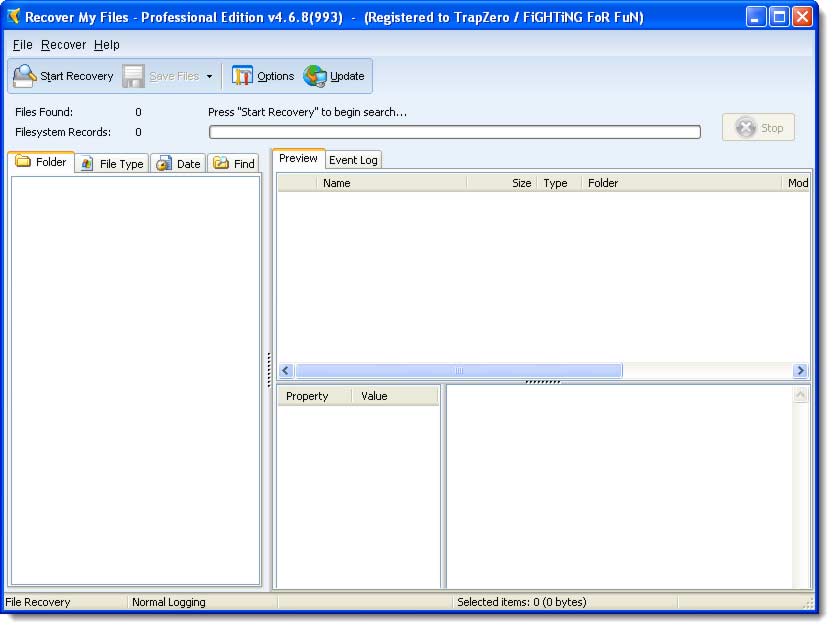
Task: Expand the Save Files dropdown arrow
Action: 210,77
